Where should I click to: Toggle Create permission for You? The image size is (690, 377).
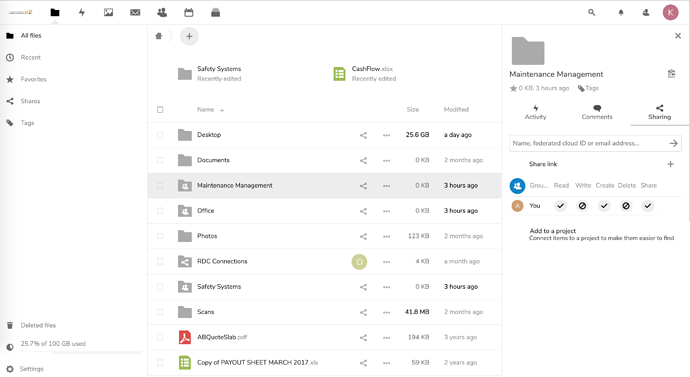[604, 206]
